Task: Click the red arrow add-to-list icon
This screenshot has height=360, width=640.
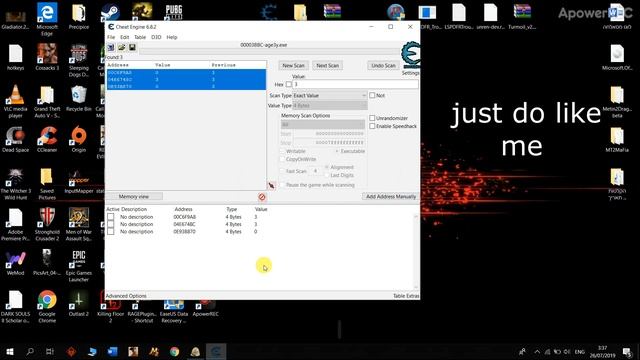Action: pyautogui.click(x=271, y=185)
